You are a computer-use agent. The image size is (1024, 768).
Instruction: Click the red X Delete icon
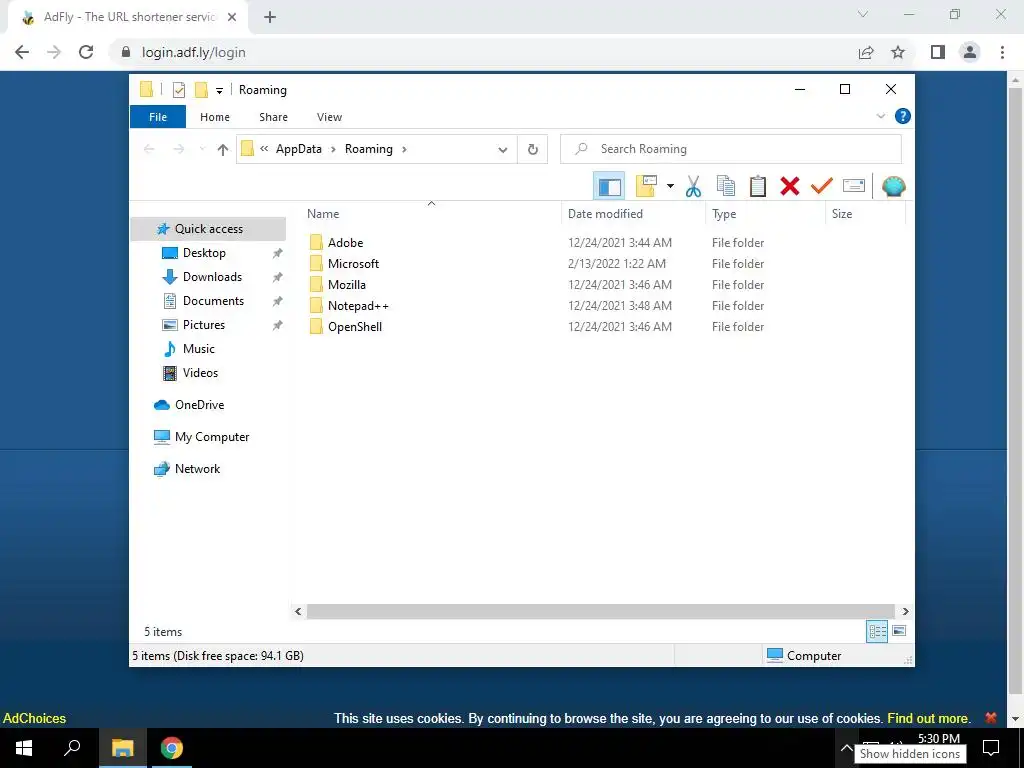tap(790, 187)
